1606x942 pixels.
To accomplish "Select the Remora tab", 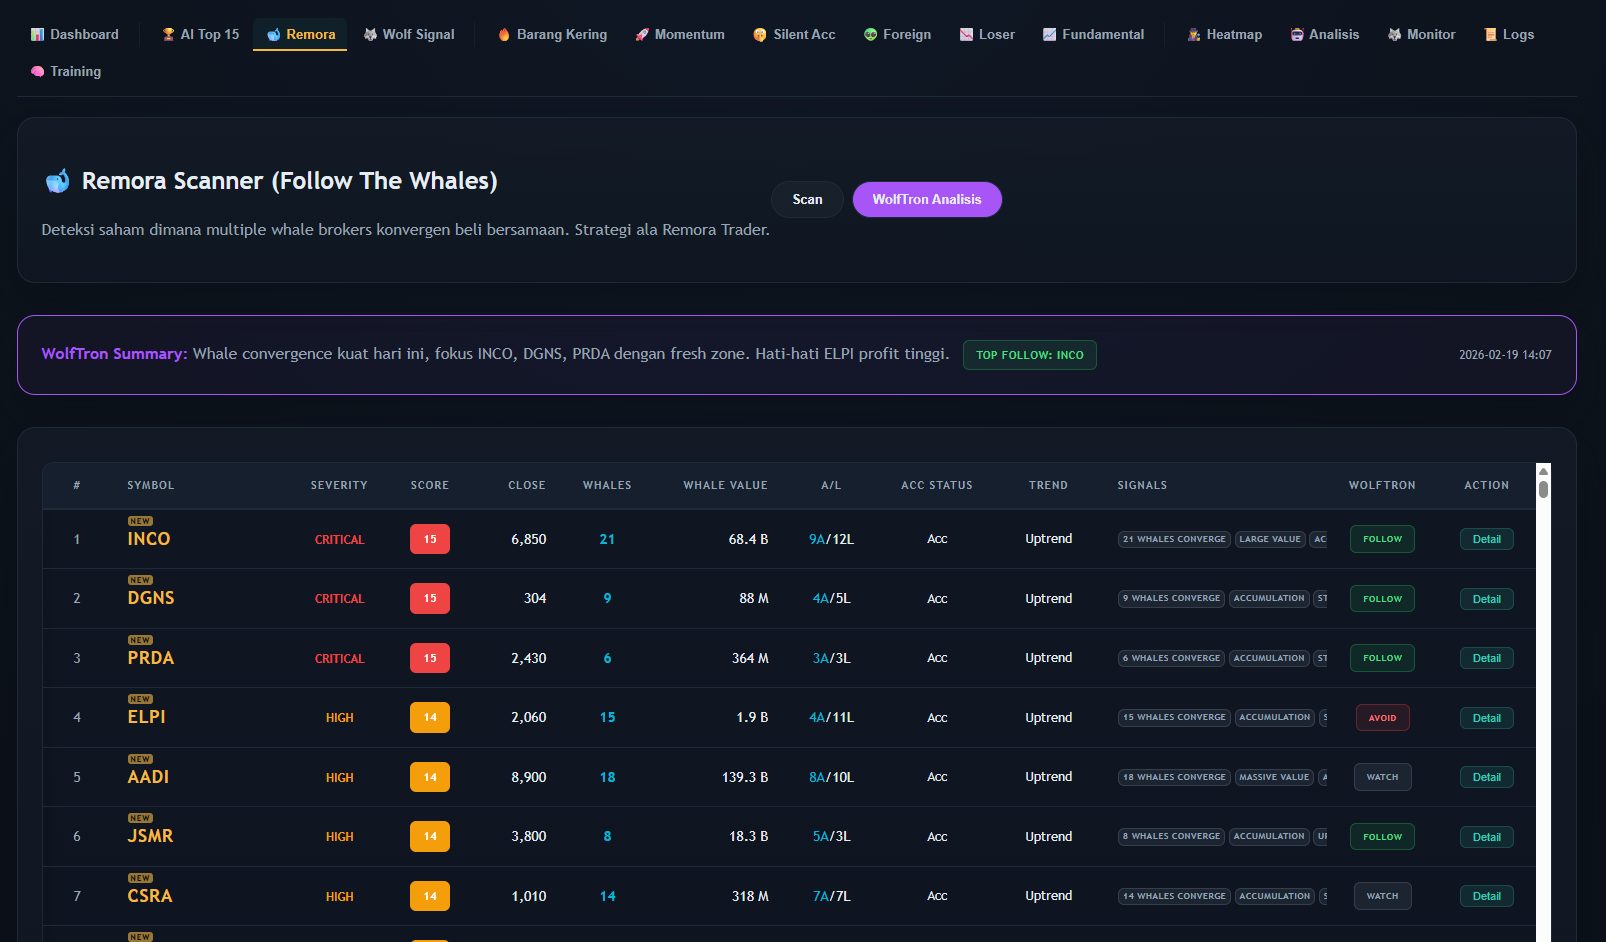I will [300, 34].
